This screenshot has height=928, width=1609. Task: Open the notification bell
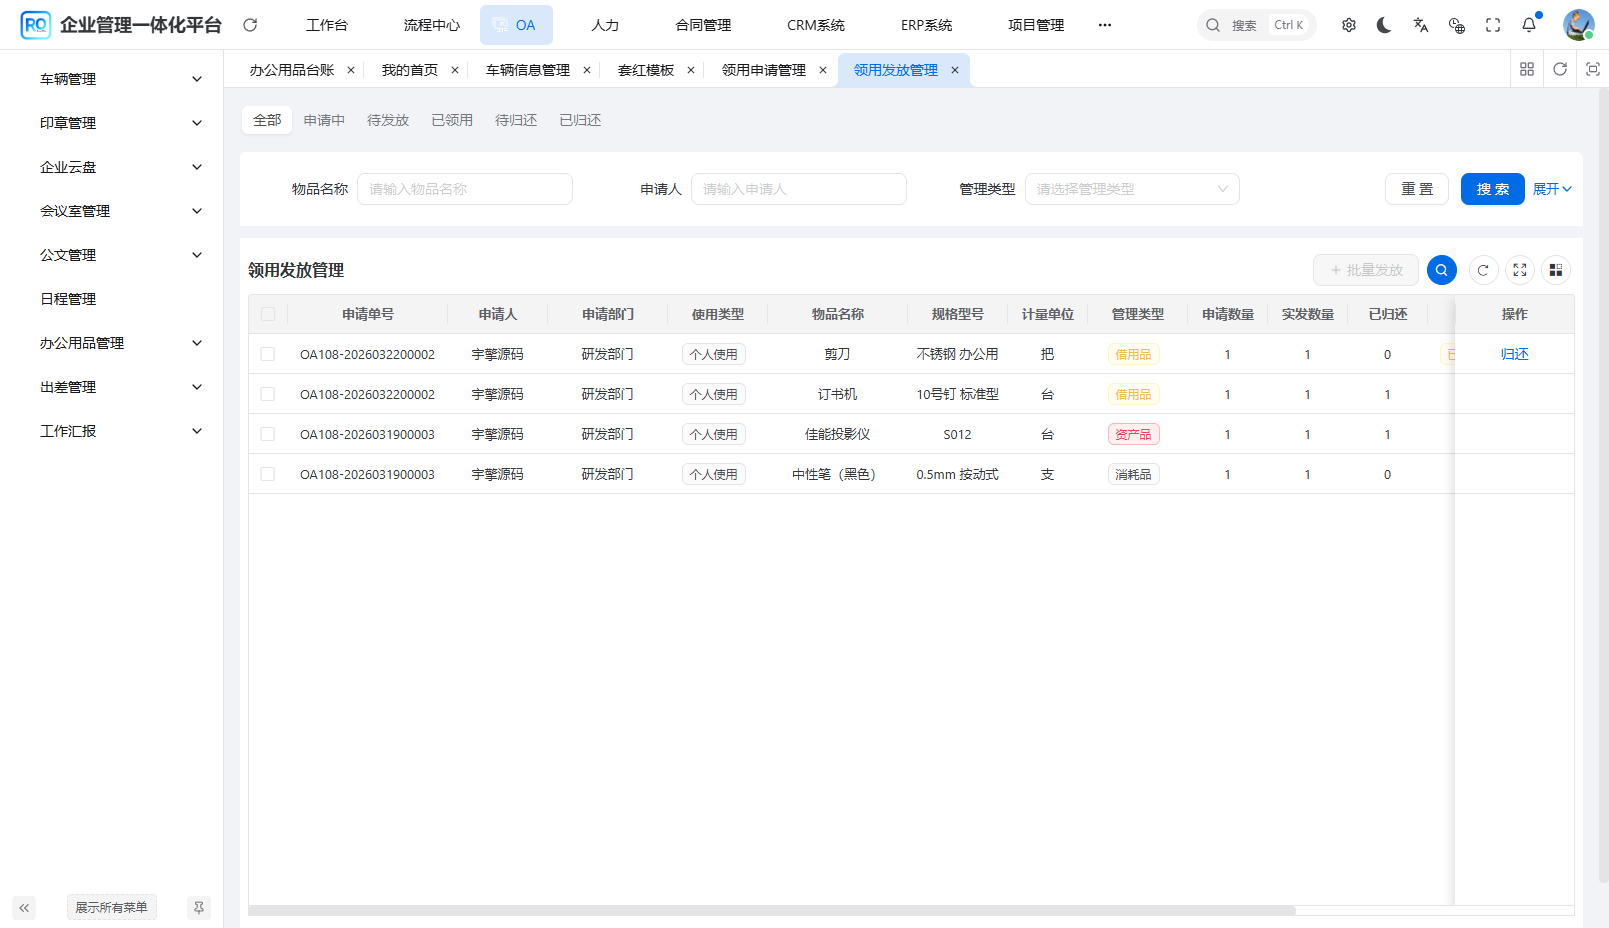[x=1529, y=25]
